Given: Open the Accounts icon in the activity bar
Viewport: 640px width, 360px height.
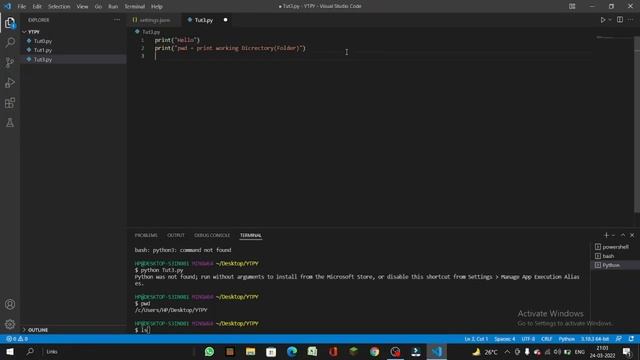Looking at the screenshot, I should [x=10, y=304].
